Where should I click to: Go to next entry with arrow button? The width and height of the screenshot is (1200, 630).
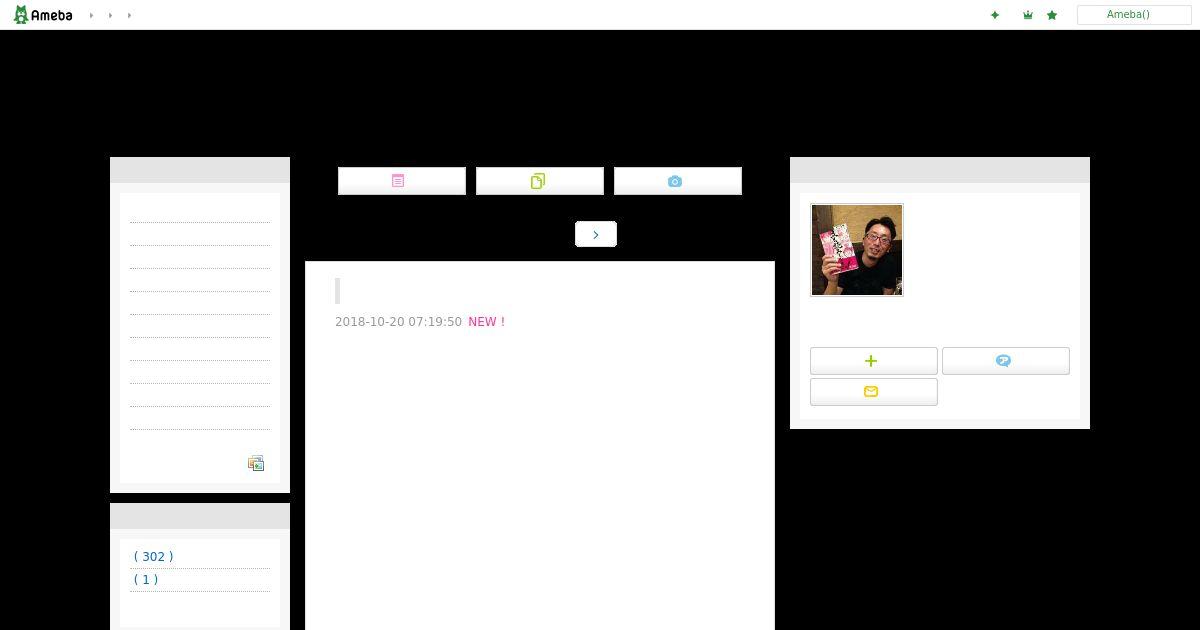point(596,234)
